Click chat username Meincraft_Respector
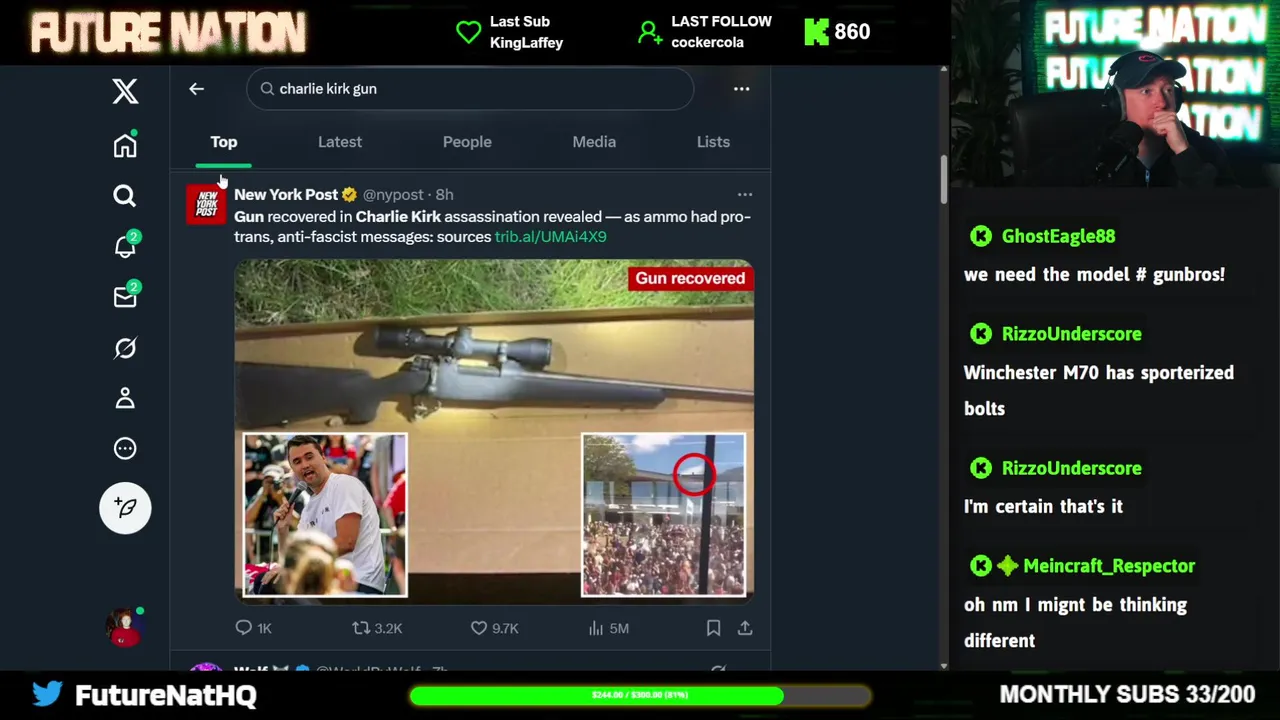 click(1109, 566)
